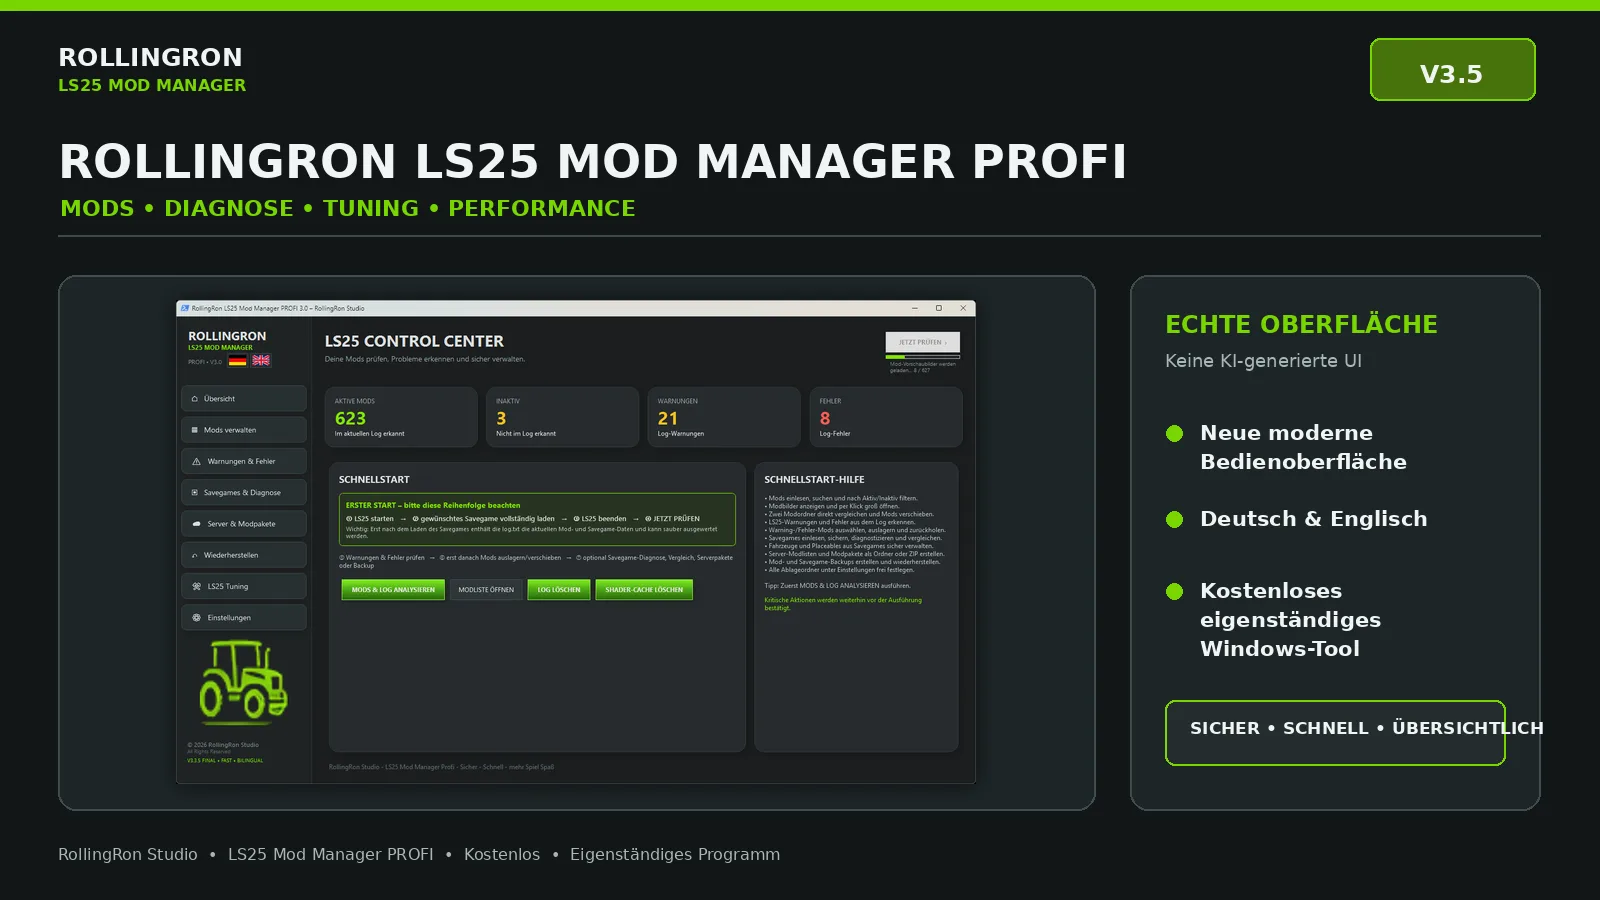This screenshot has height=900, width=1600.
Task: Click the 'ECHTE OBERFLÄCHE' heading
Action: coord(1301,324)
